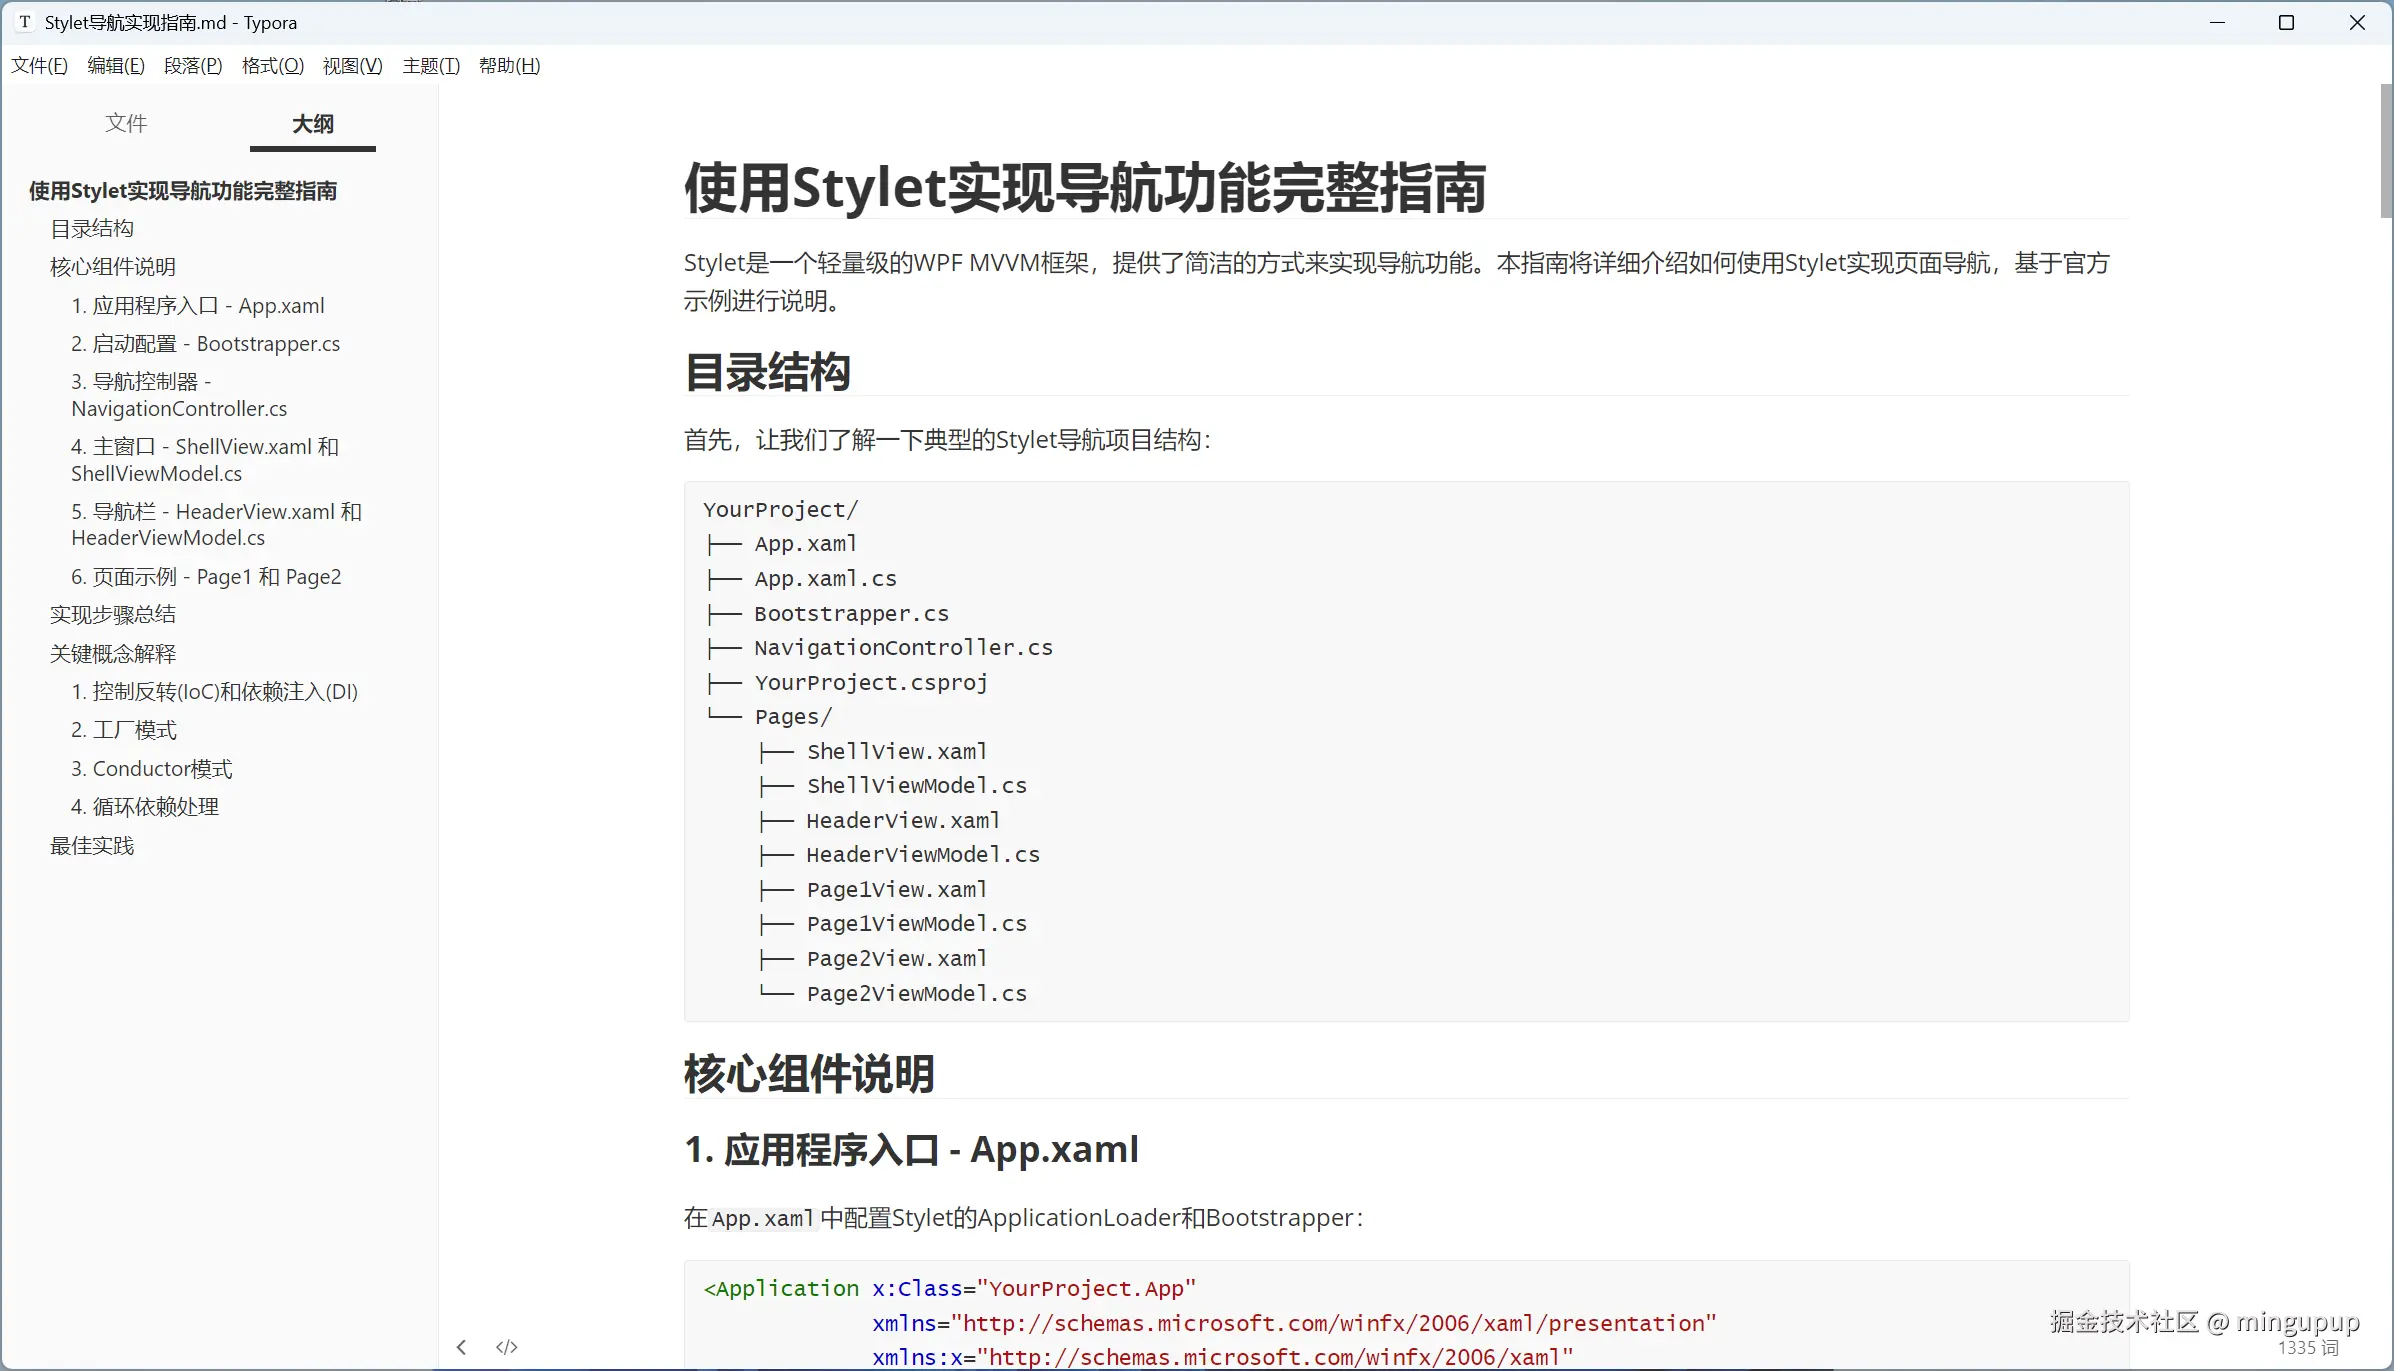The height and width of the screenshot is (1371, 2394).
Task: Switch to the 文件 sidebar tab
Action: [x=126, y=124]
